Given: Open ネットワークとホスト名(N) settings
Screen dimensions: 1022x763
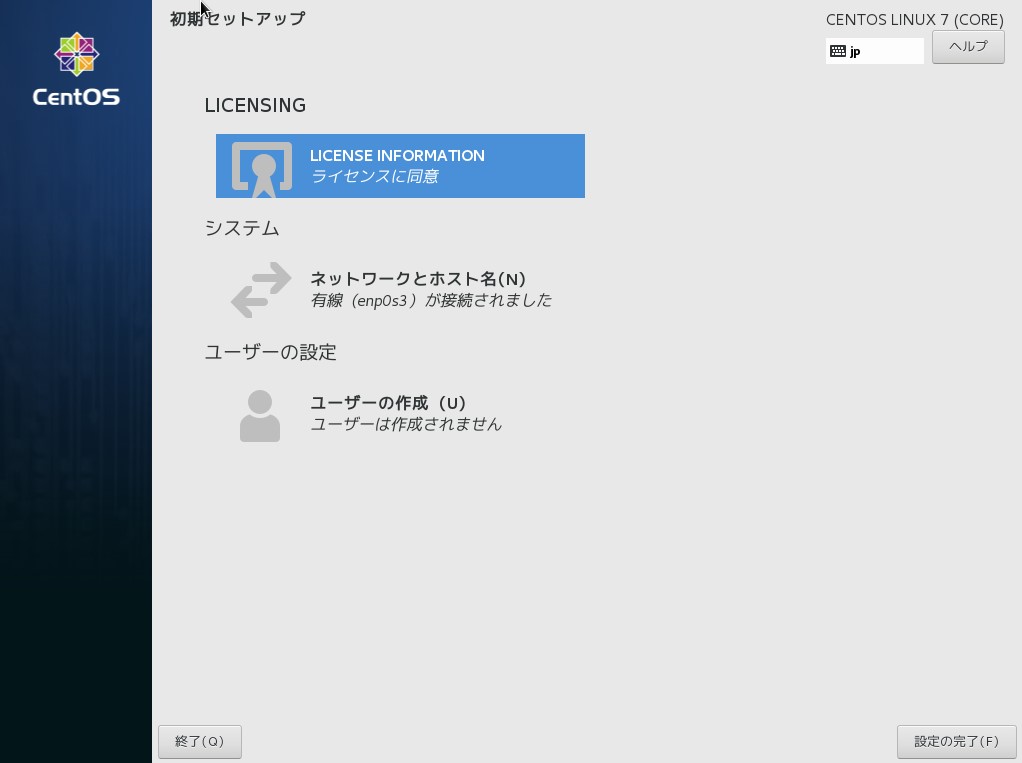Looking at the screenshot, I should point(418,279).
